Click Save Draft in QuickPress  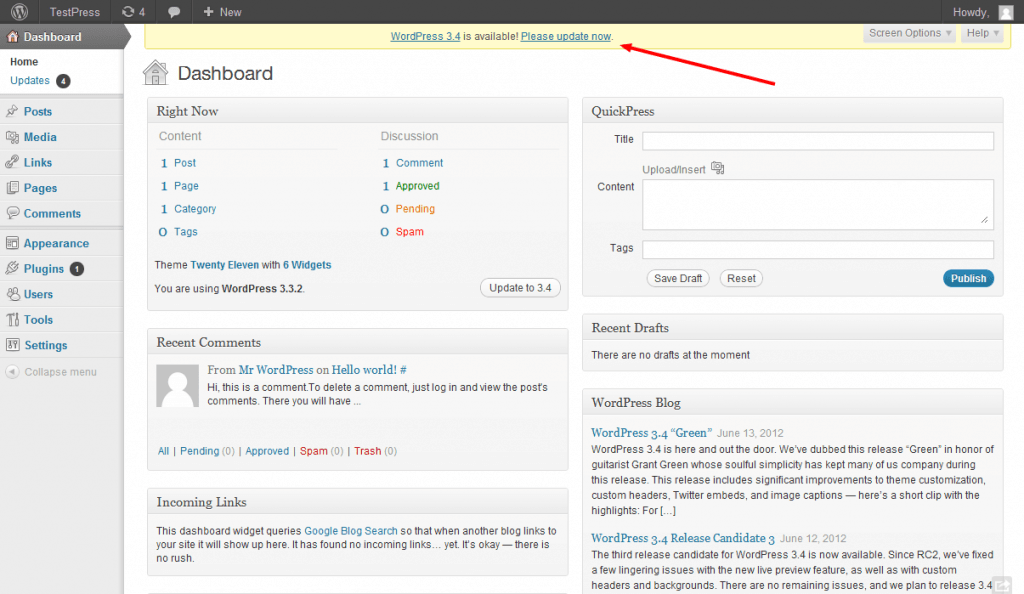678,278
